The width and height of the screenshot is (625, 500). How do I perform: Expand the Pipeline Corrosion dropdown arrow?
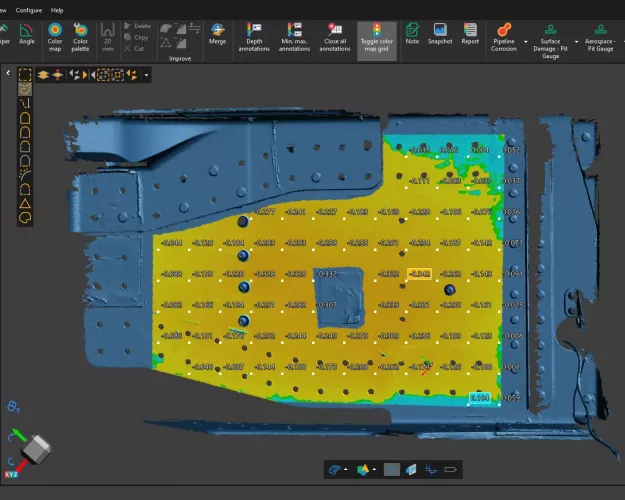527,43
